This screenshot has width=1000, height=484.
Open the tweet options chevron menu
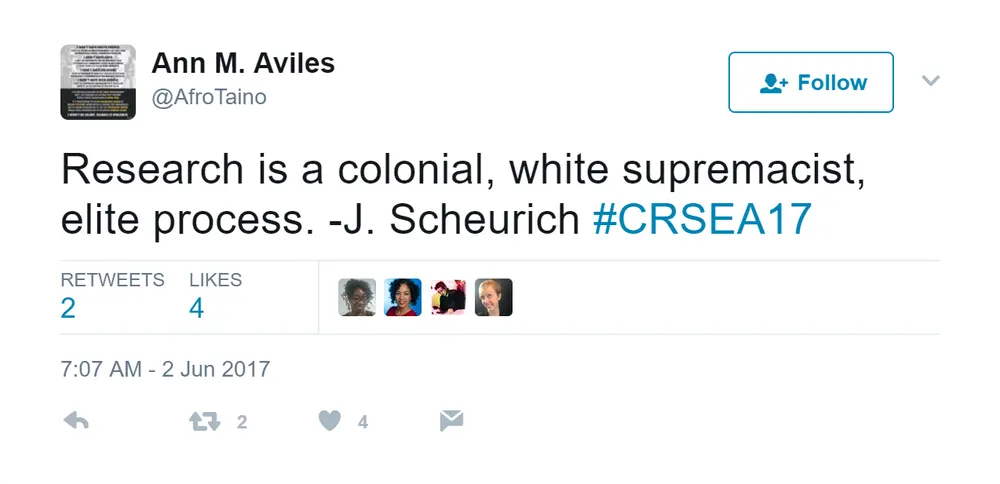(x=930, y=80)
